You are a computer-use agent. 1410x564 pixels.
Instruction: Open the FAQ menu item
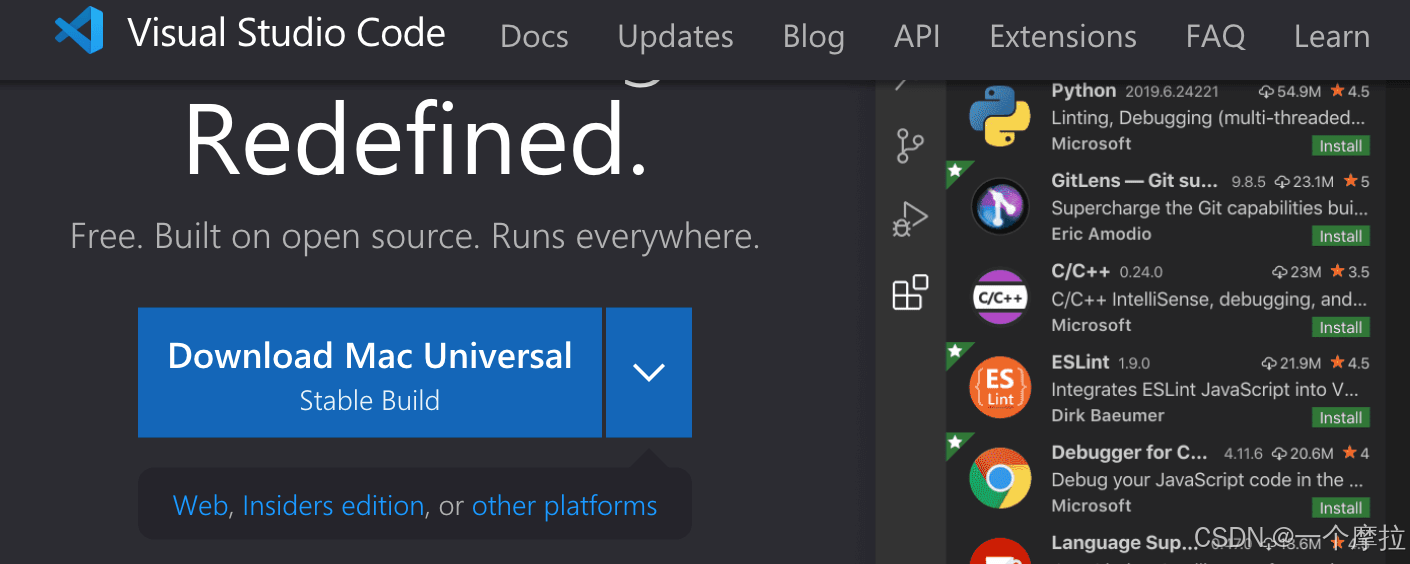(x=1215, y=37)
